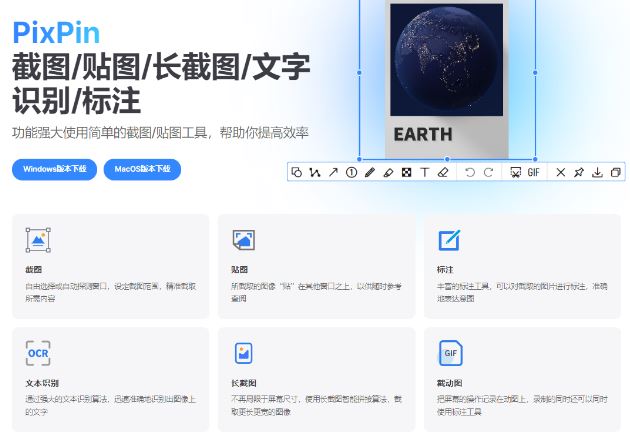The height and width of the screenshot is (440, 630).
Task: Select the pencil drawing tool
Action: [x=370, y=172]
